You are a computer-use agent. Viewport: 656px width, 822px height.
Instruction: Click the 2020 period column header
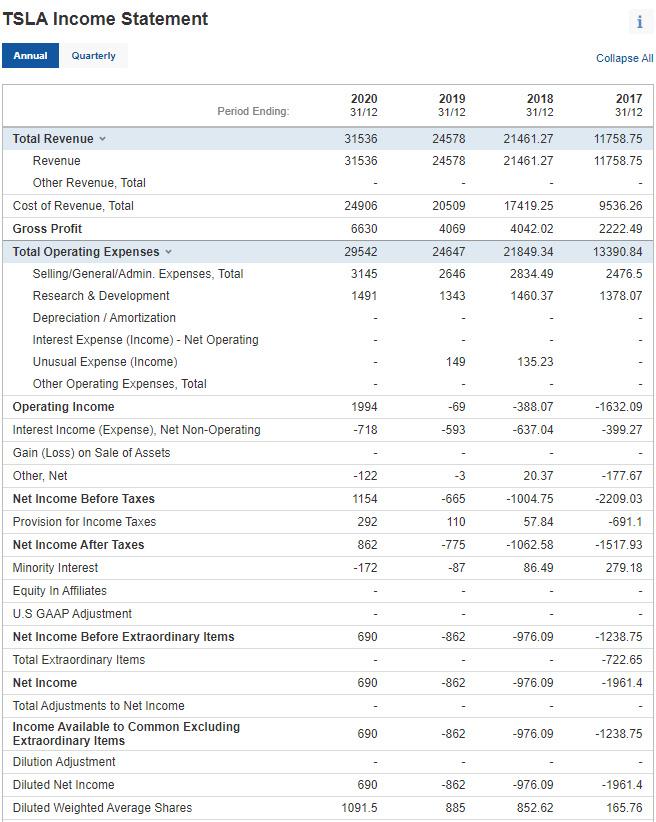pos(364,105)
